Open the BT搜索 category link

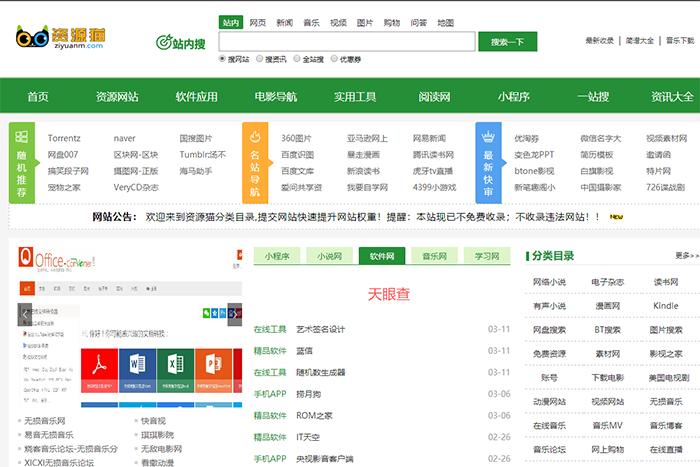point(607,330)
